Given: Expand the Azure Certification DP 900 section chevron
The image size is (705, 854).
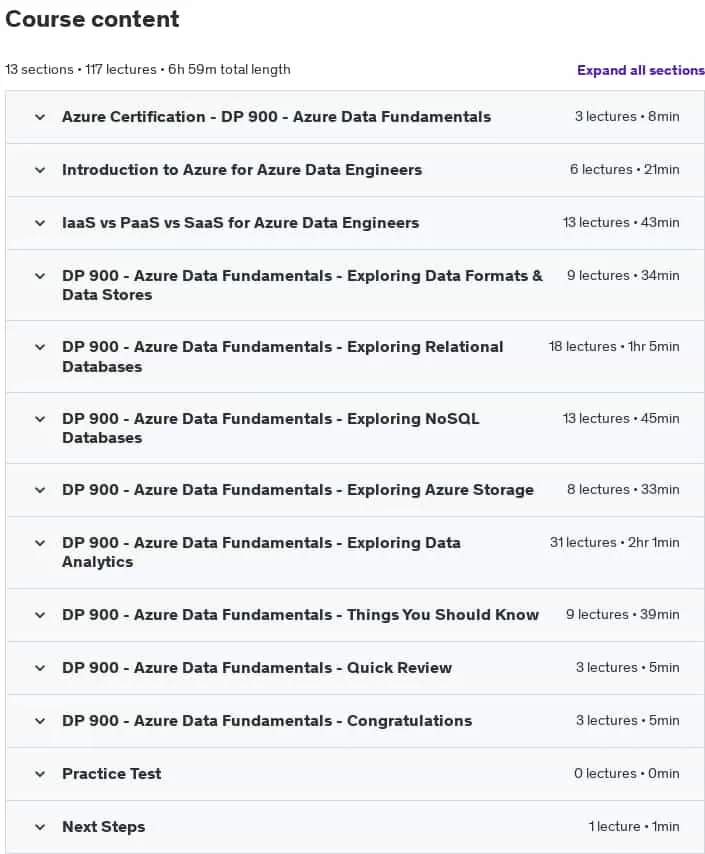Looking at the screenshot, I should point(40,117).
